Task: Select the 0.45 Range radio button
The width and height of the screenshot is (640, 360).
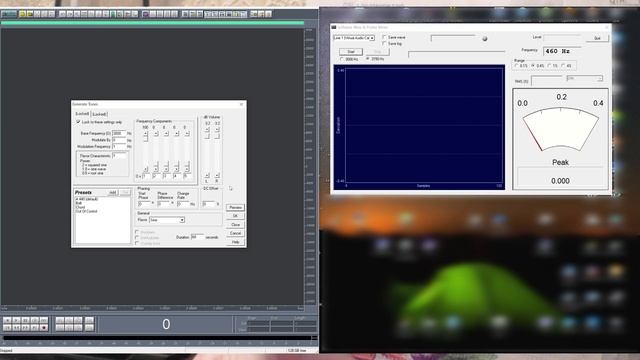Action: point(533,65)
